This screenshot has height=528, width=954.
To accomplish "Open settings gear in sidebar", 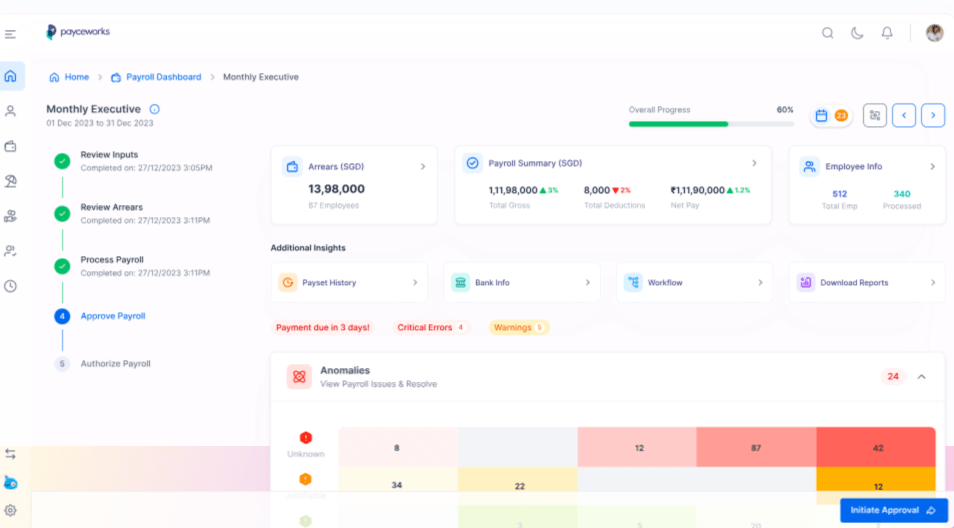I will [10, 510].
